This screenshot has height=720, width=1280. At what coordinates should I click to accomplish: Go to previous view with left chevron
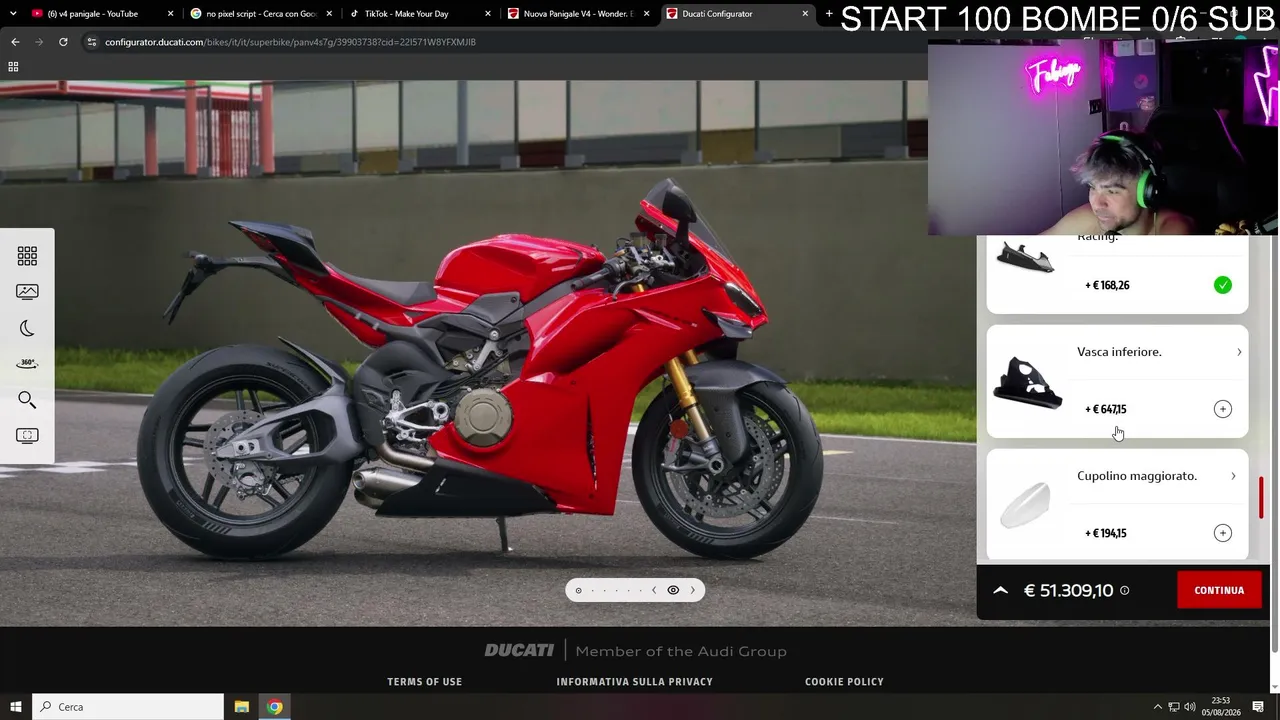tap(654, 590)
